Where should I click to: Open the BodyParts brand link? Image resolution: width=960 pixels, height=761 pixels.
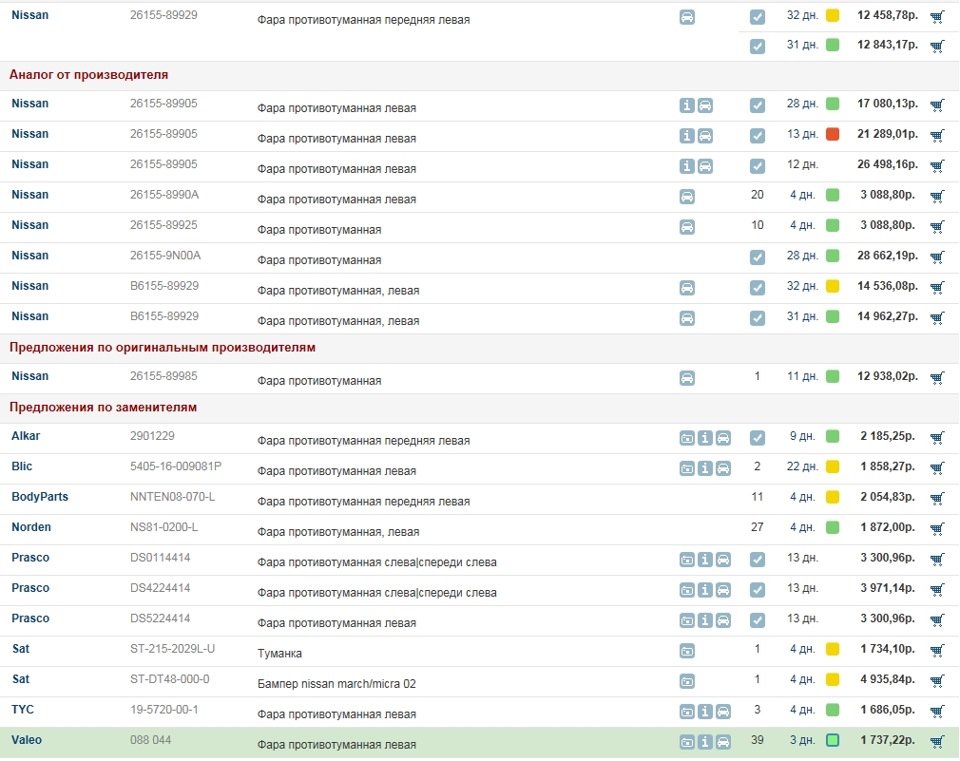[x=40, y=497]
